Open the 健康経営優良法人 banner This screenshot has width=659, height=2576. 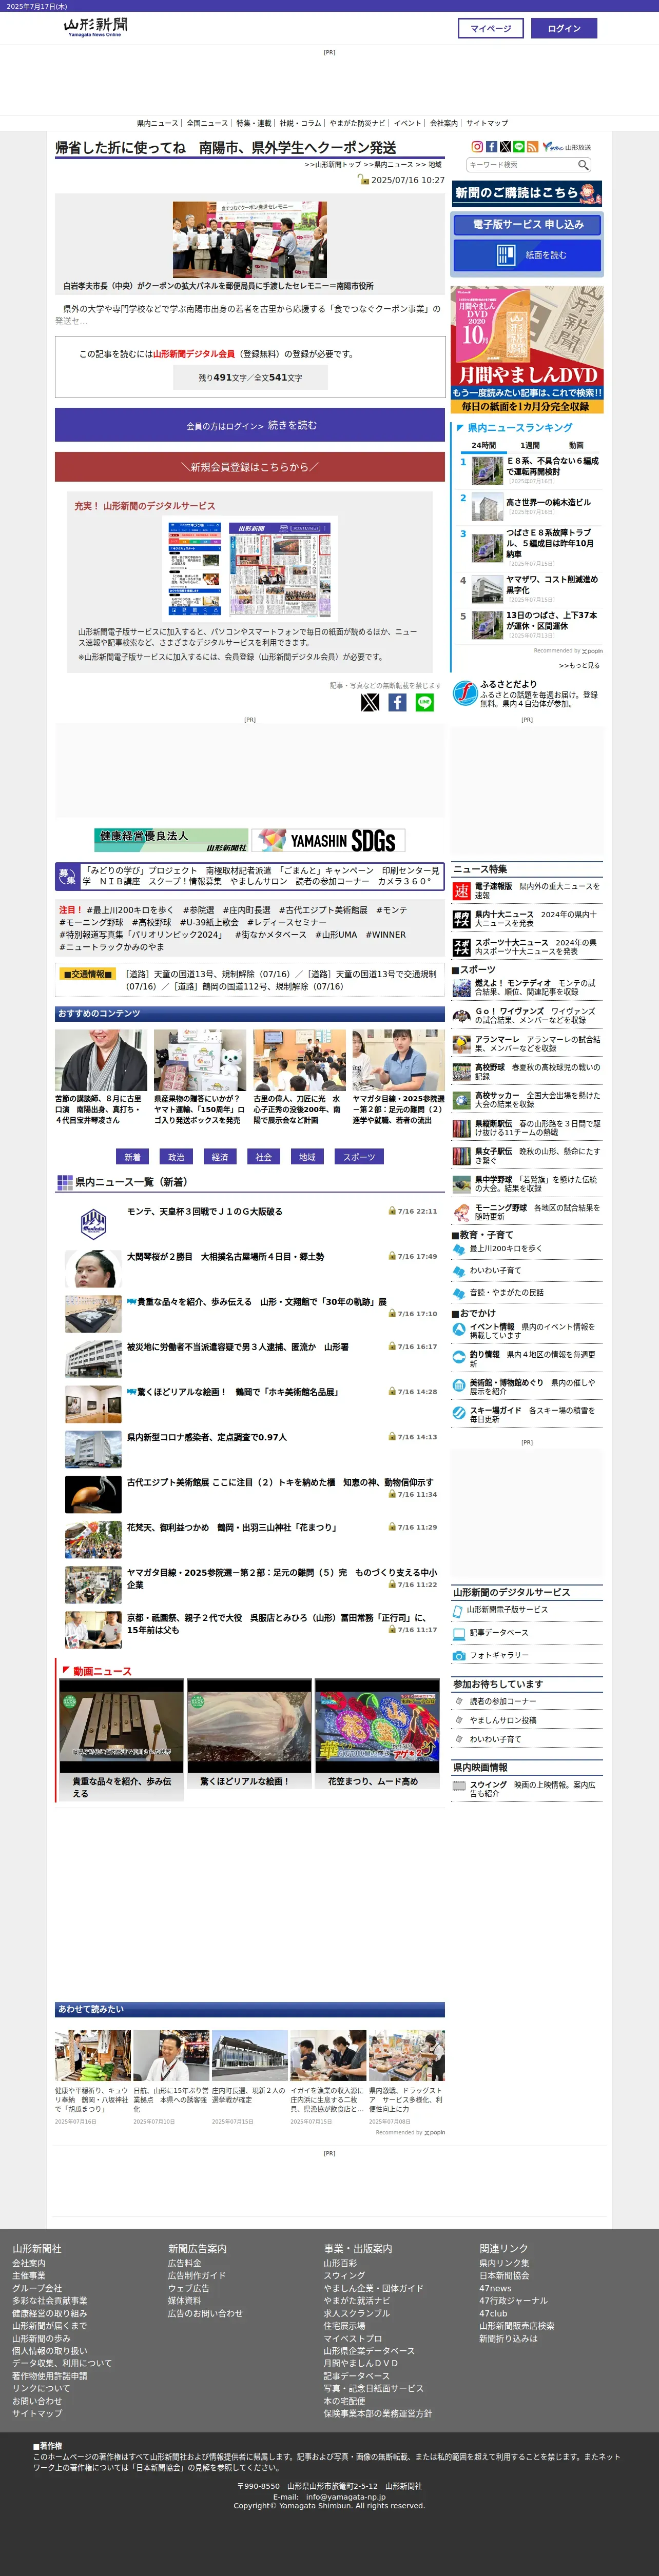171,840
